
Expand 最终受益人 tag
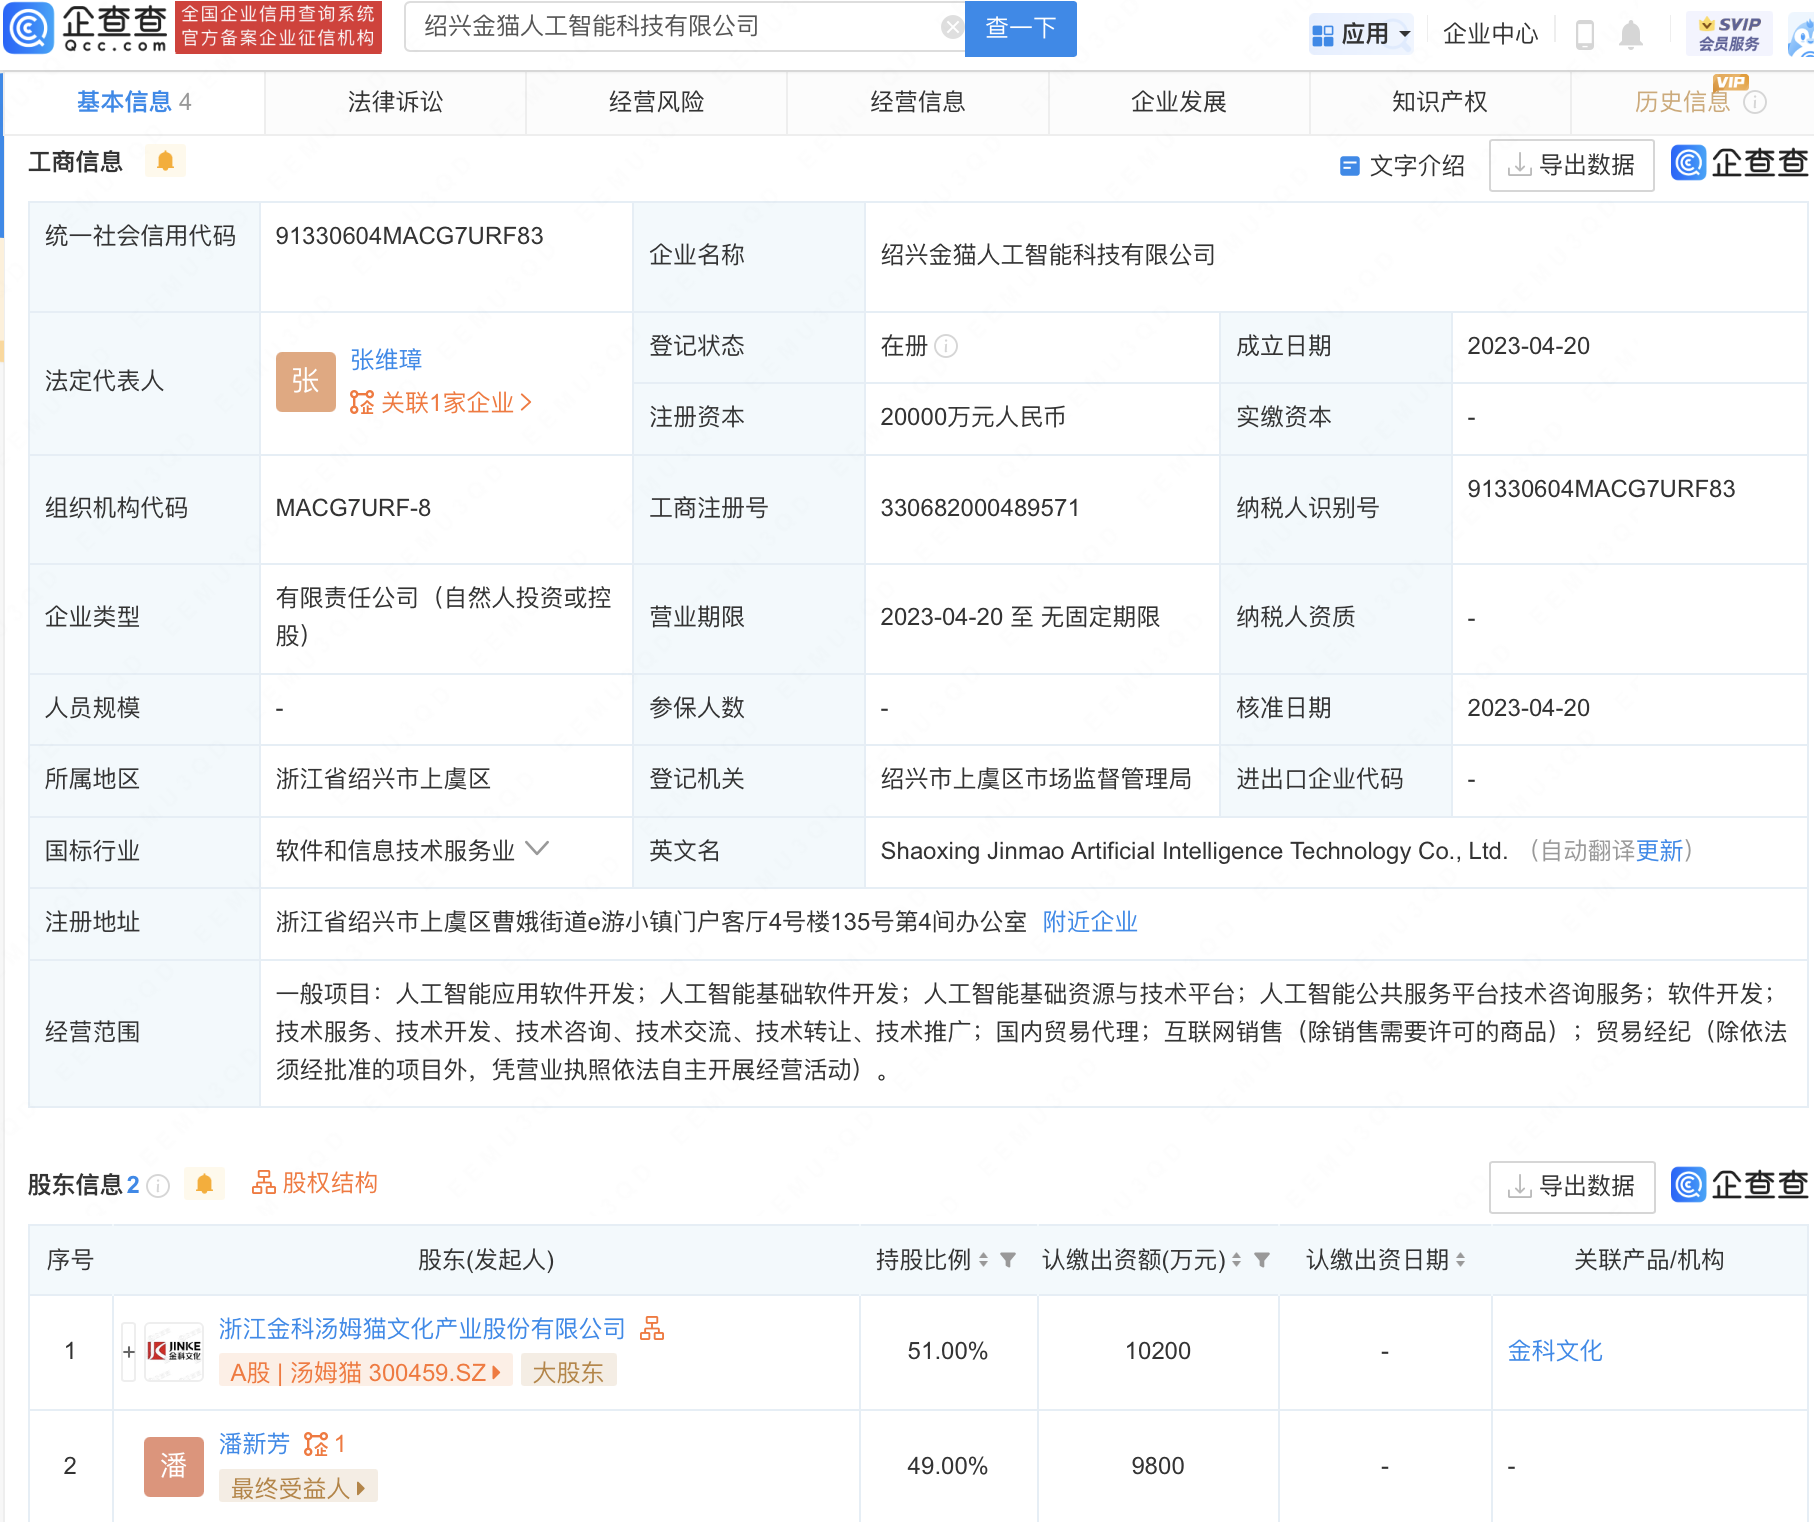pyautogui.click(x=298, y=1487)
